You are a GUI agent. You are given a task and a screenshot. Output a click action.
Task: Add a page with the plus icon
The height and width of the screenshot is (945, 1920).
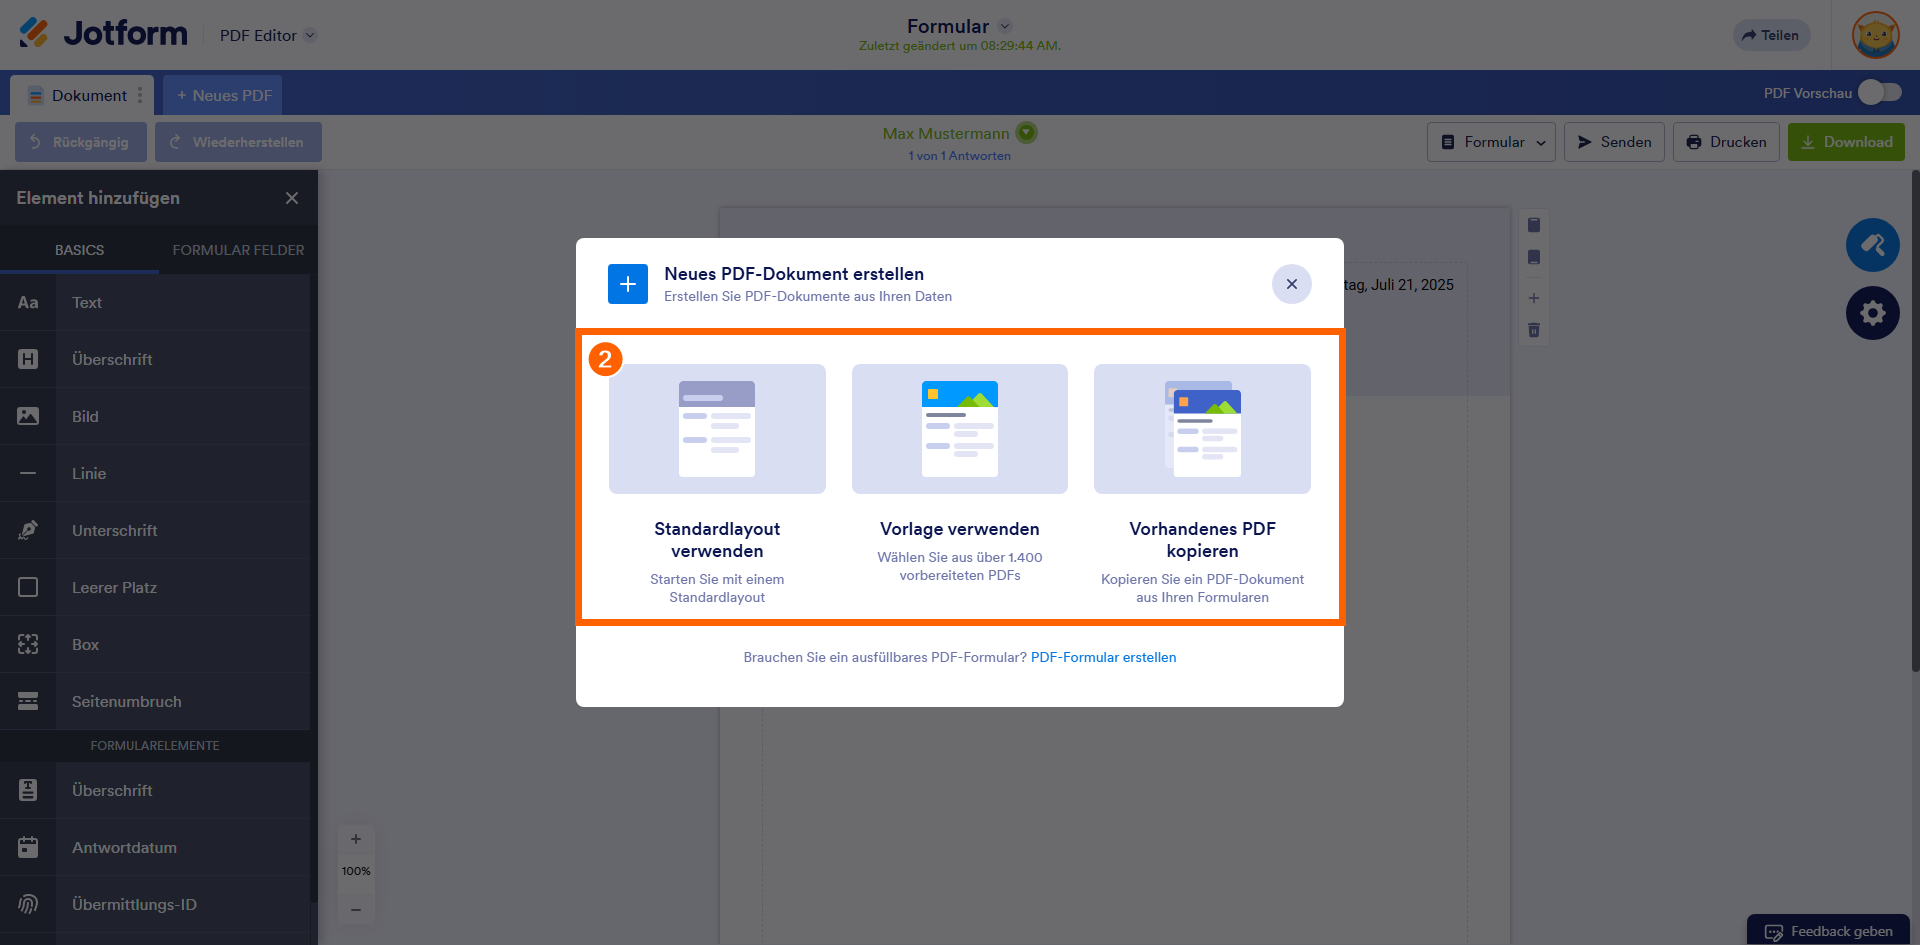click(x=1534, y=298)
